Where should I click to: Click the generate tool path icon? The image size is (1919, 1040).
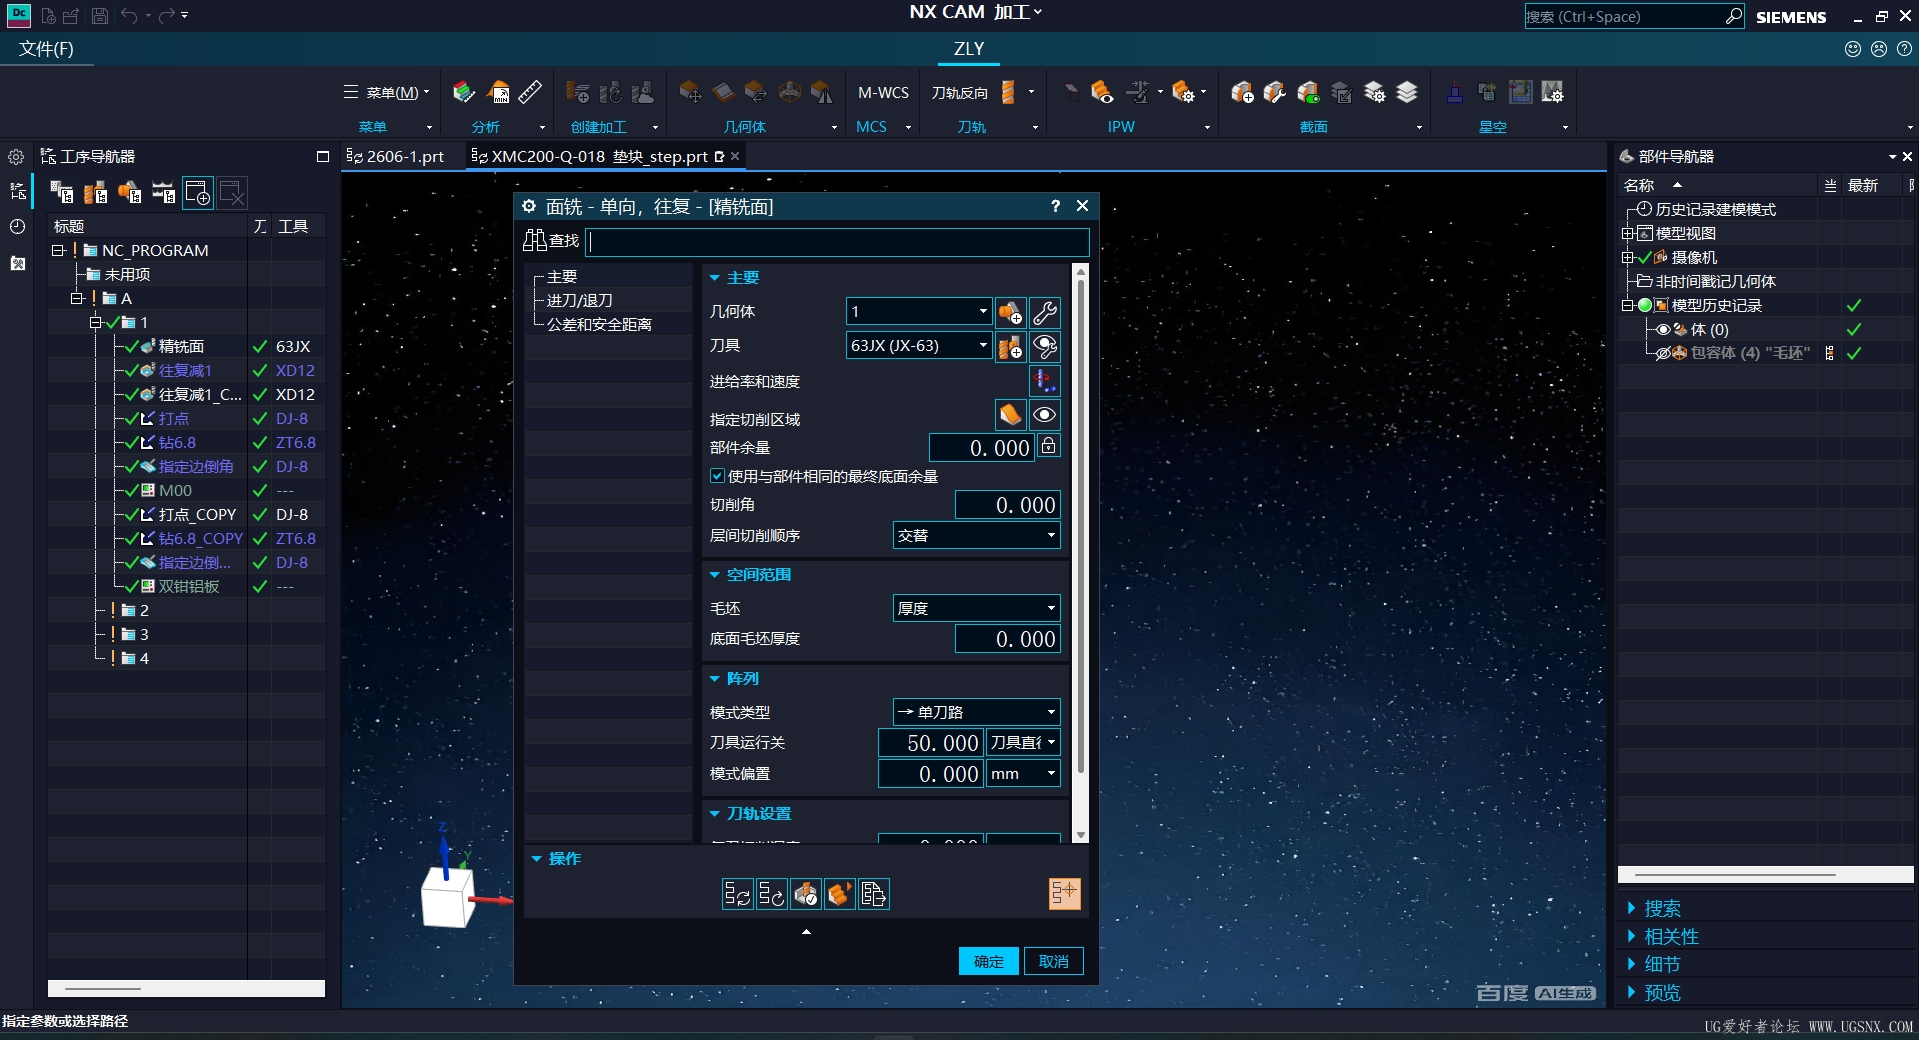(738, 894)
